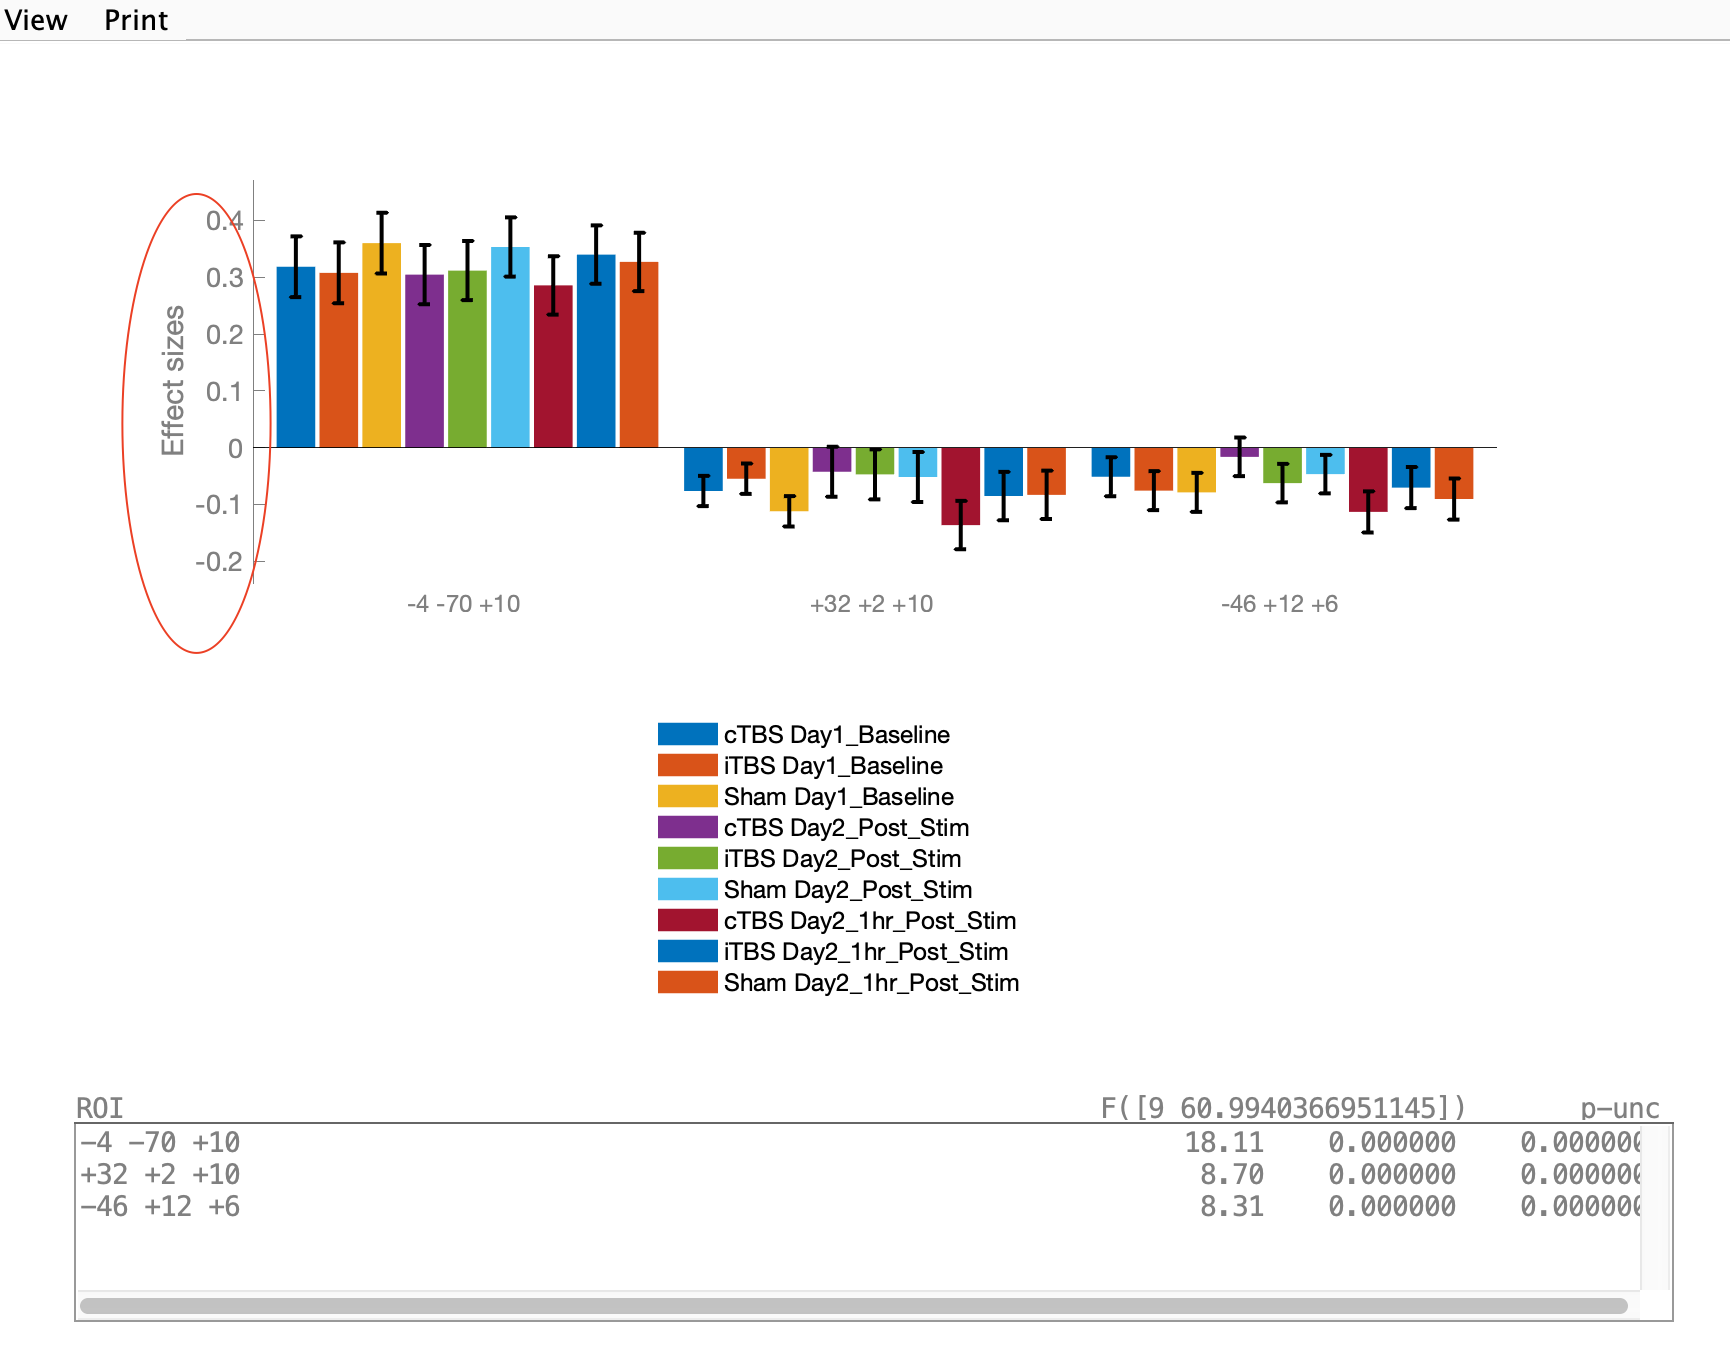Pick the light blue Sham Day2_Post_Stim swatch
Image resolution: width=1730 pixels, height=1350 pixels.
pyautogui.click(x=687, y=890)
